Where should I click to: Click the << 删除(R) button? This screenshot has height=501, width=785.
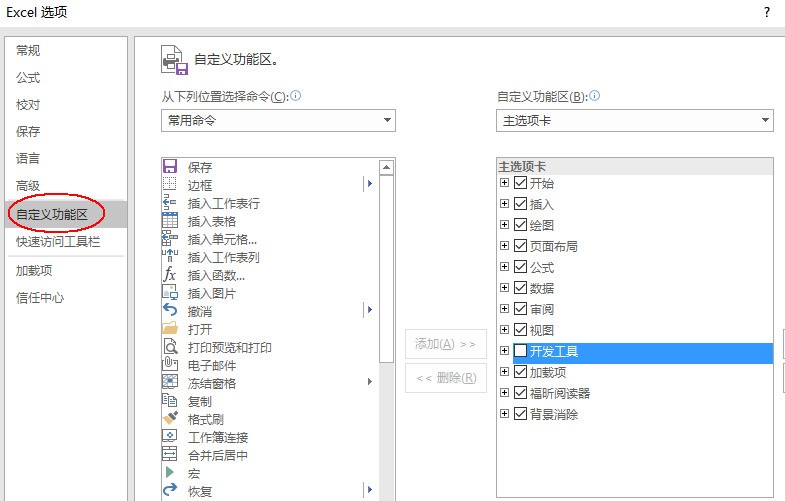(446, 378)
